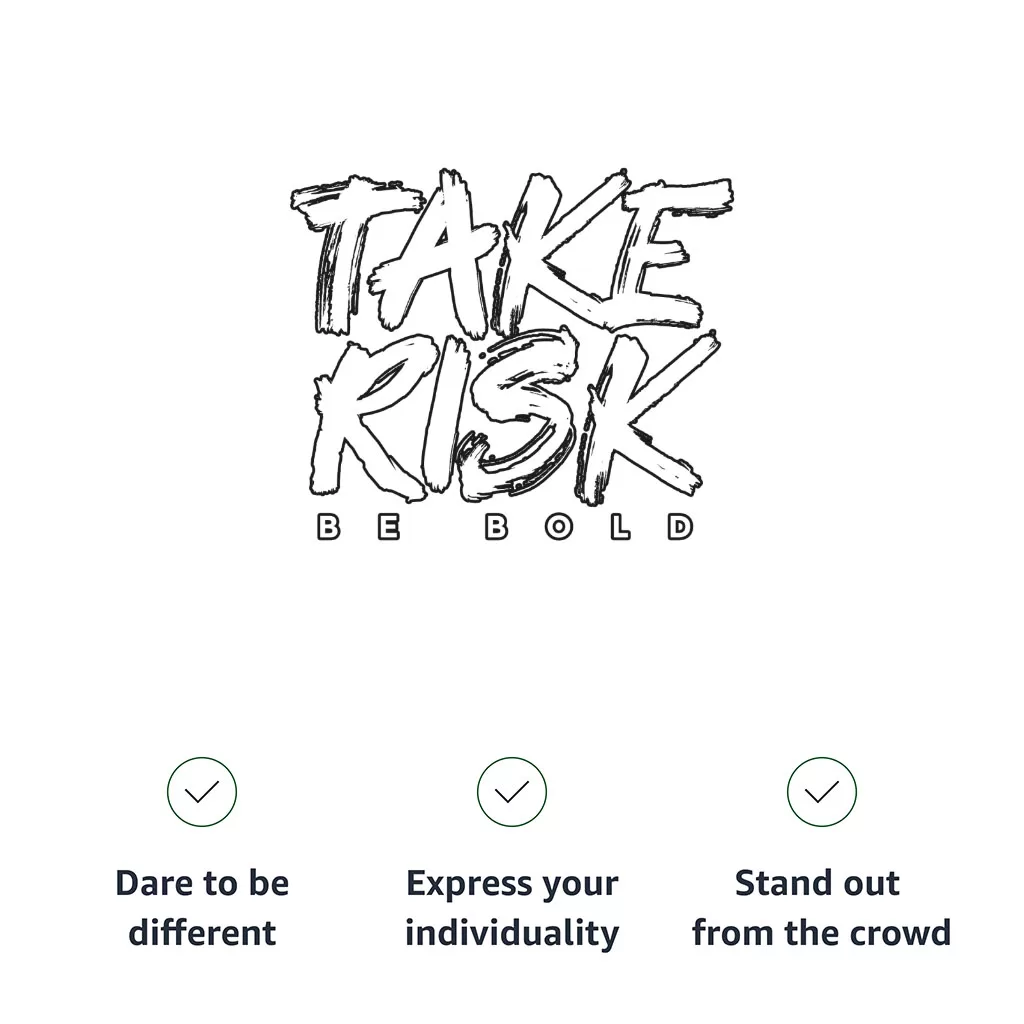1024x1024 pixels.
Task: Click the letter "L" in BOLD
Action: coord(620,527)
